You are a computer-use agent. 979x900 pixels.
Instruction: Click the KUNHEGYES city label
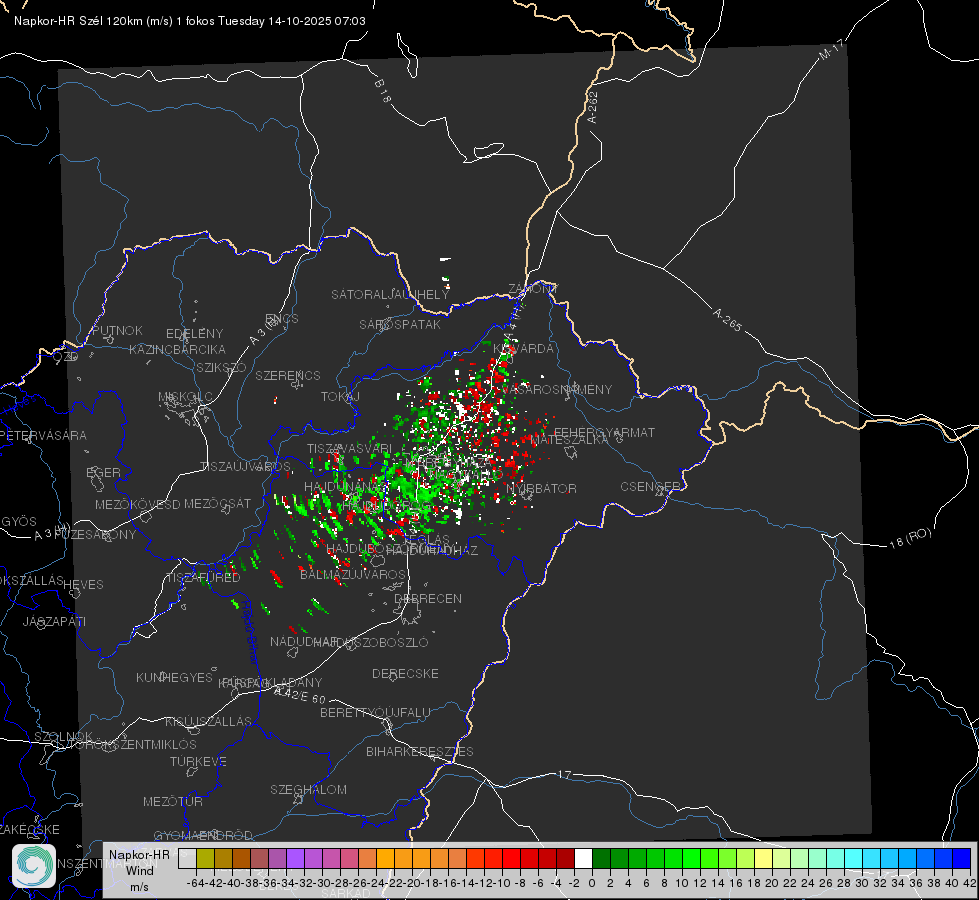(174, 677)
